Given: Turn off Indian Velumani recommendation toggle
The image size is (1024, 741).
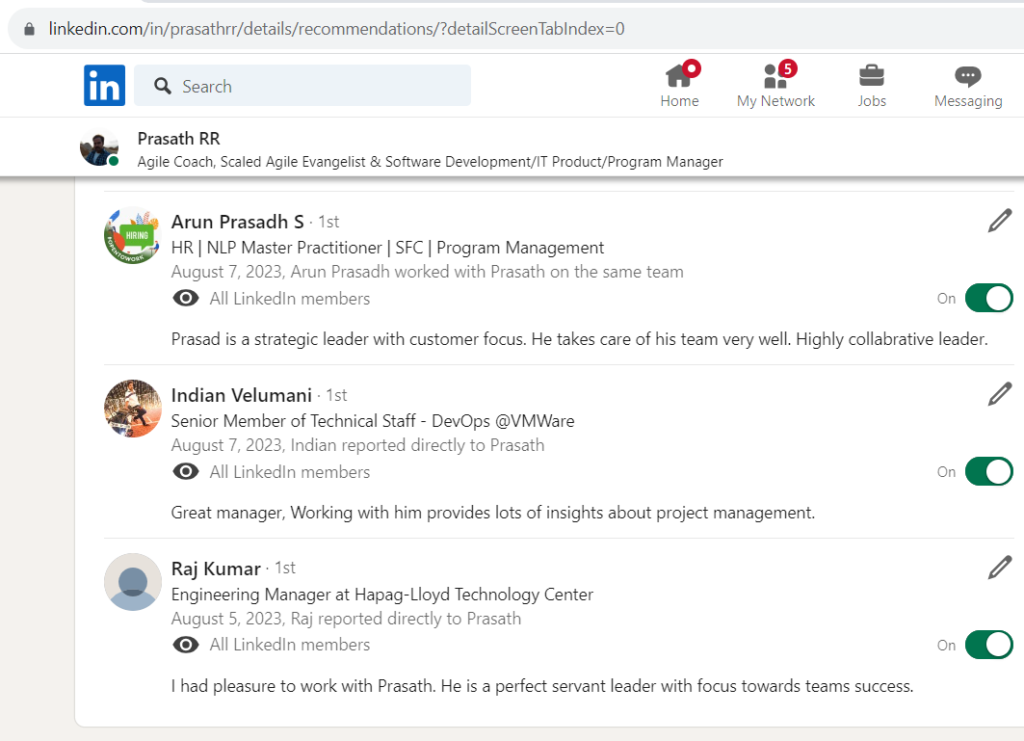Looking at the screenshot, I should 989,471.
